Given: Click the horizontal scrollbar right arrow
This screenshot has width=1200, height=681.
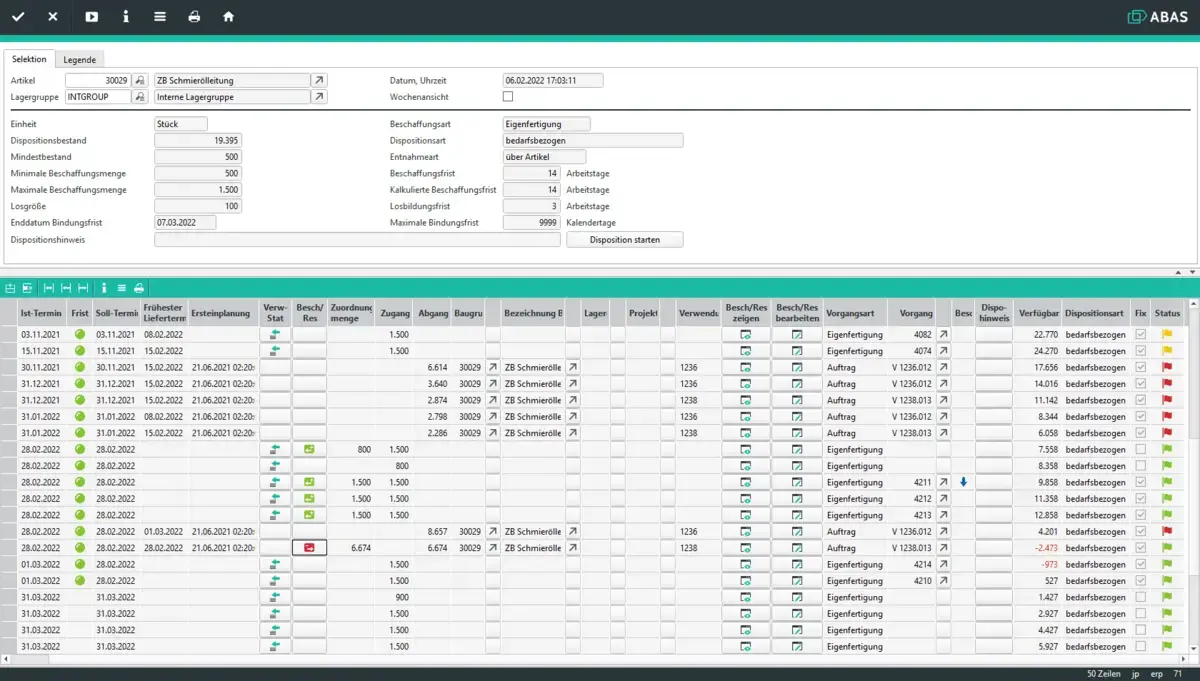Looking at the screenshot, I should [1184, 659].
